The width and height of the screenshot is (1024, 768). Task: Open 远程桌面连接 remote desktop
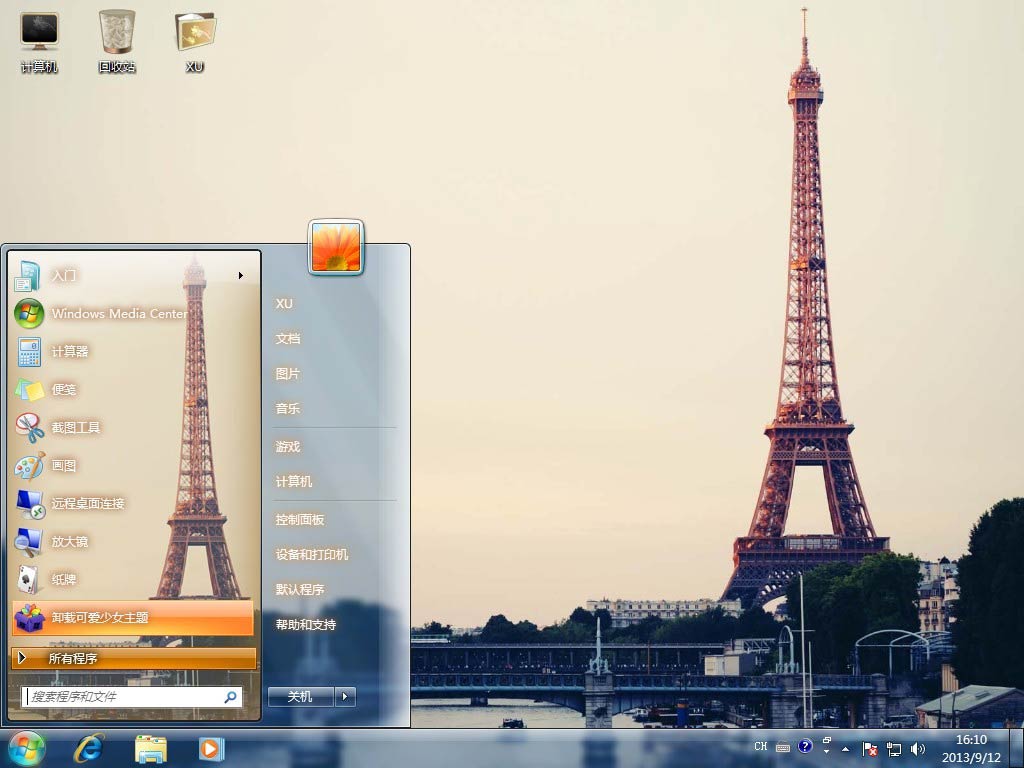tap(88, 503)
